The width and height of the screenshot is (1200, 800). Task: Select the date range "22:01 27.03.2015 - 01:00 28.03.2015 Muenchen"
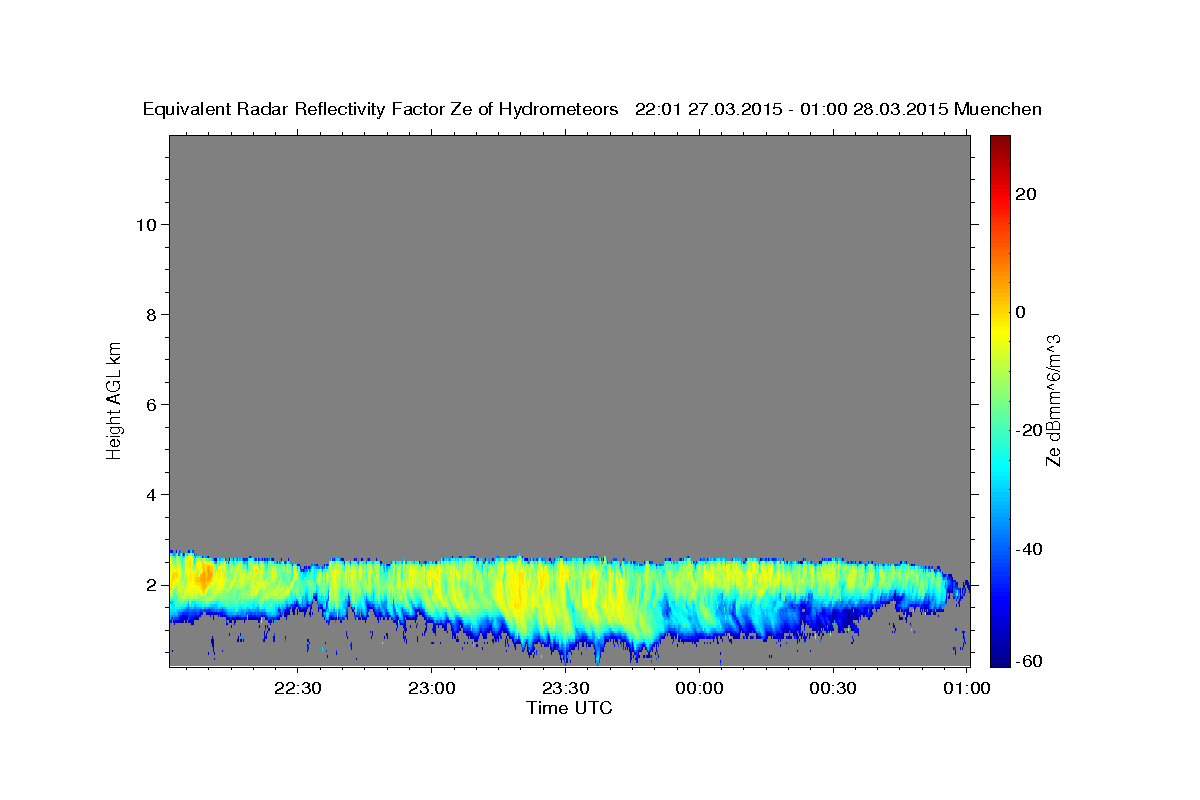(x=839, y=110)
